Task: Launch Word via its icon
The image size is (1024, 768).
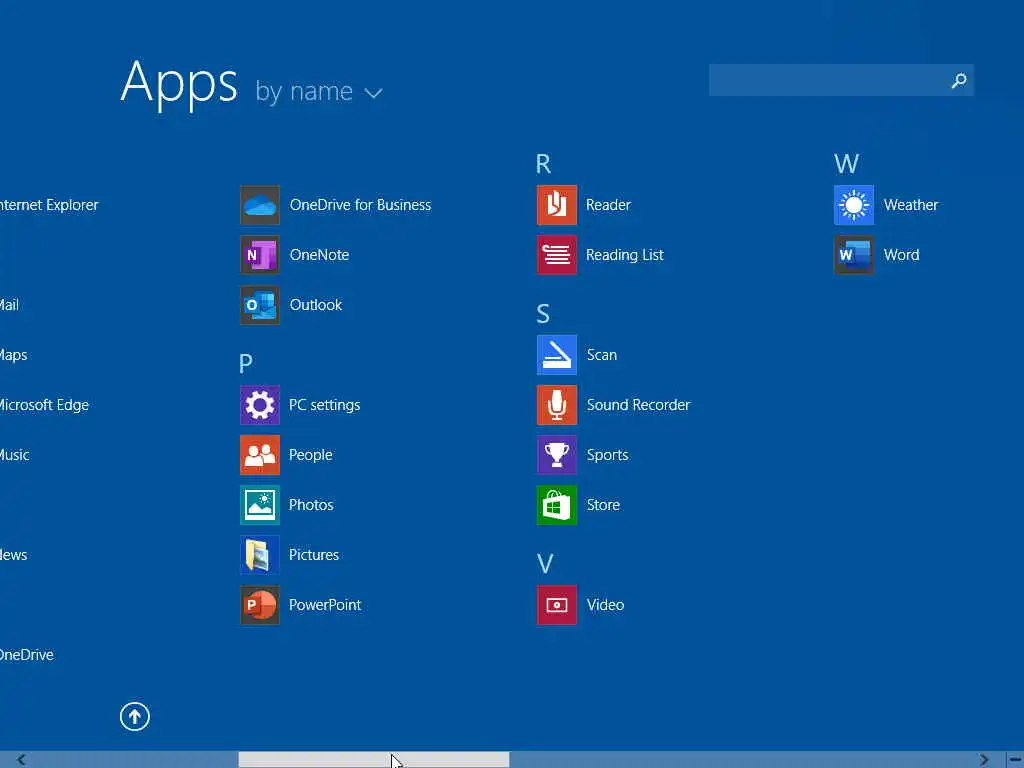Action: click(854, 255)
